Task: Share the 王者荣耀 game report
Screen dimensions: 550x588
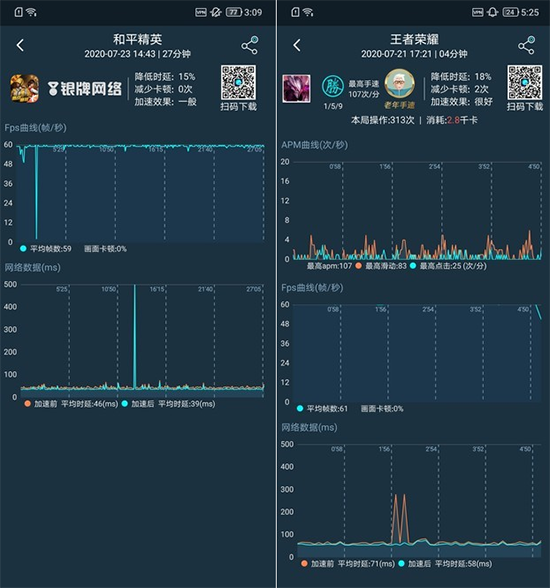Action: tap(526, 45)
